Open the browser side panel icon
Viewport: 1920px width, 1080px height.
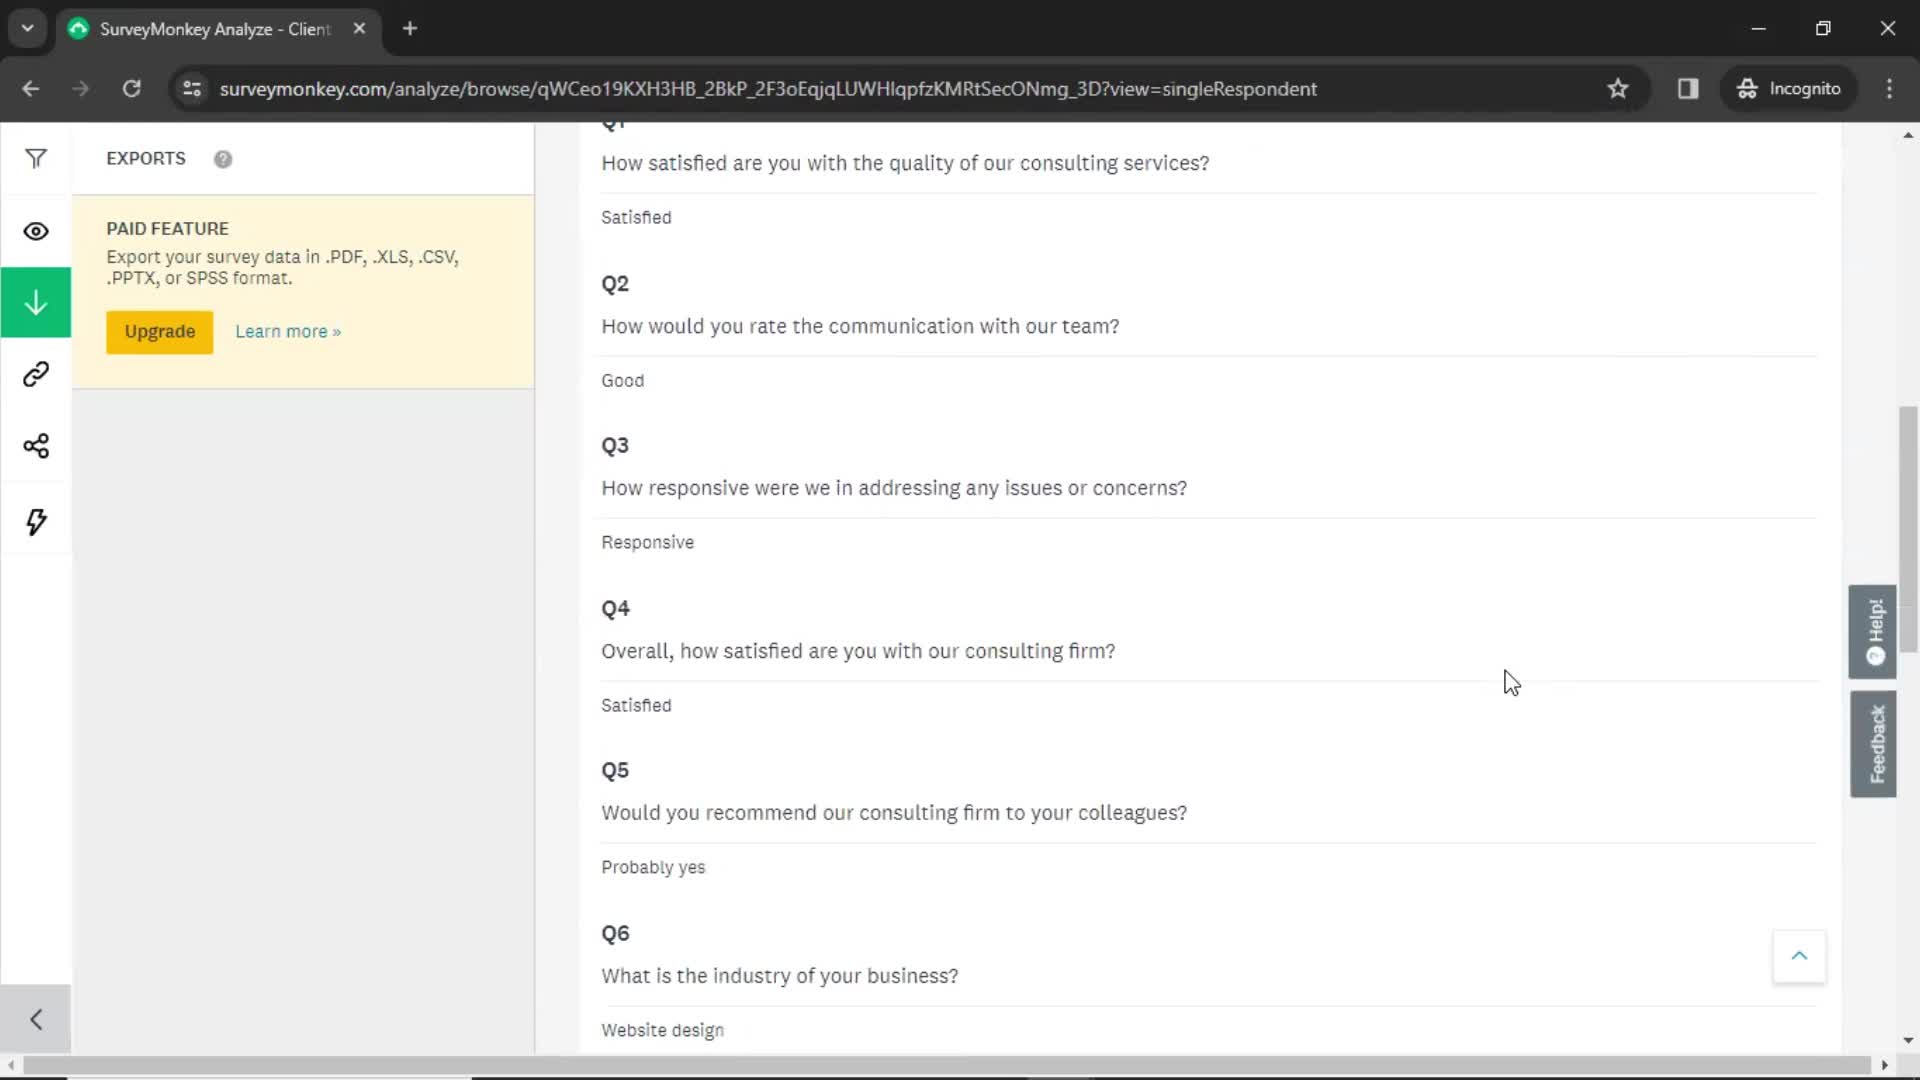pyautogui.click(x=1688, y=89)
